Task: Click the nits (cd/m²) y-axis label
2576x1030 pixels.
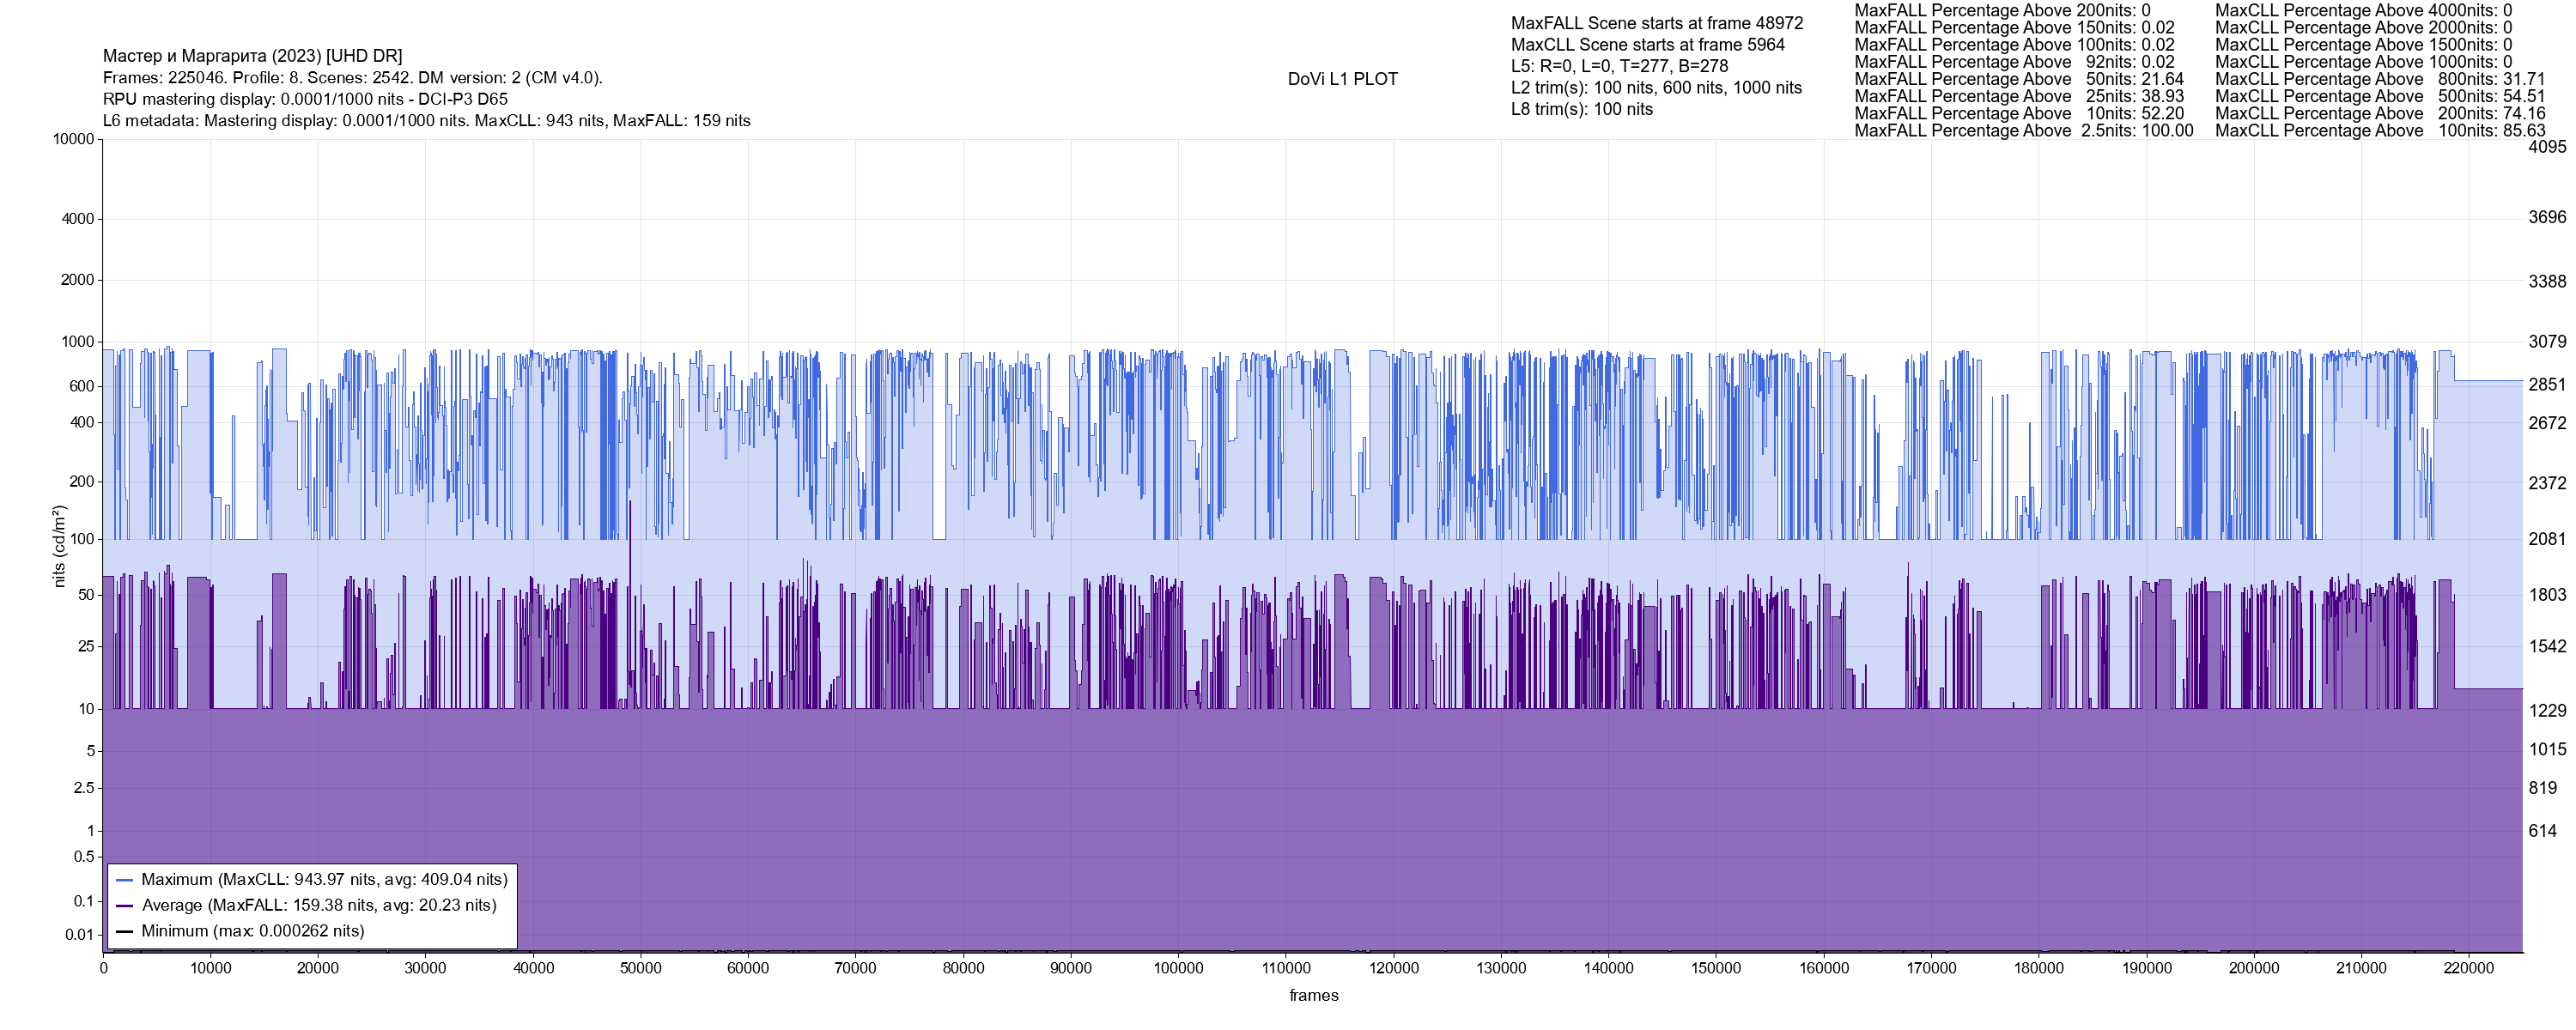Action: coord(59,546)
